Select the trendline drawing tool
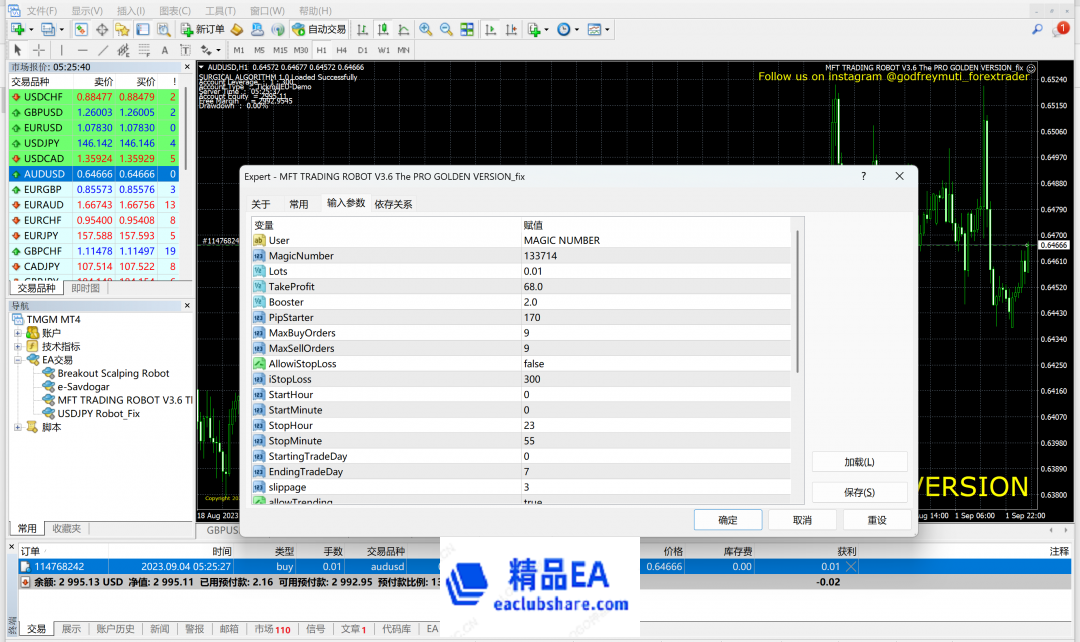The image size is (1080, 642). (x=103, y=50)
